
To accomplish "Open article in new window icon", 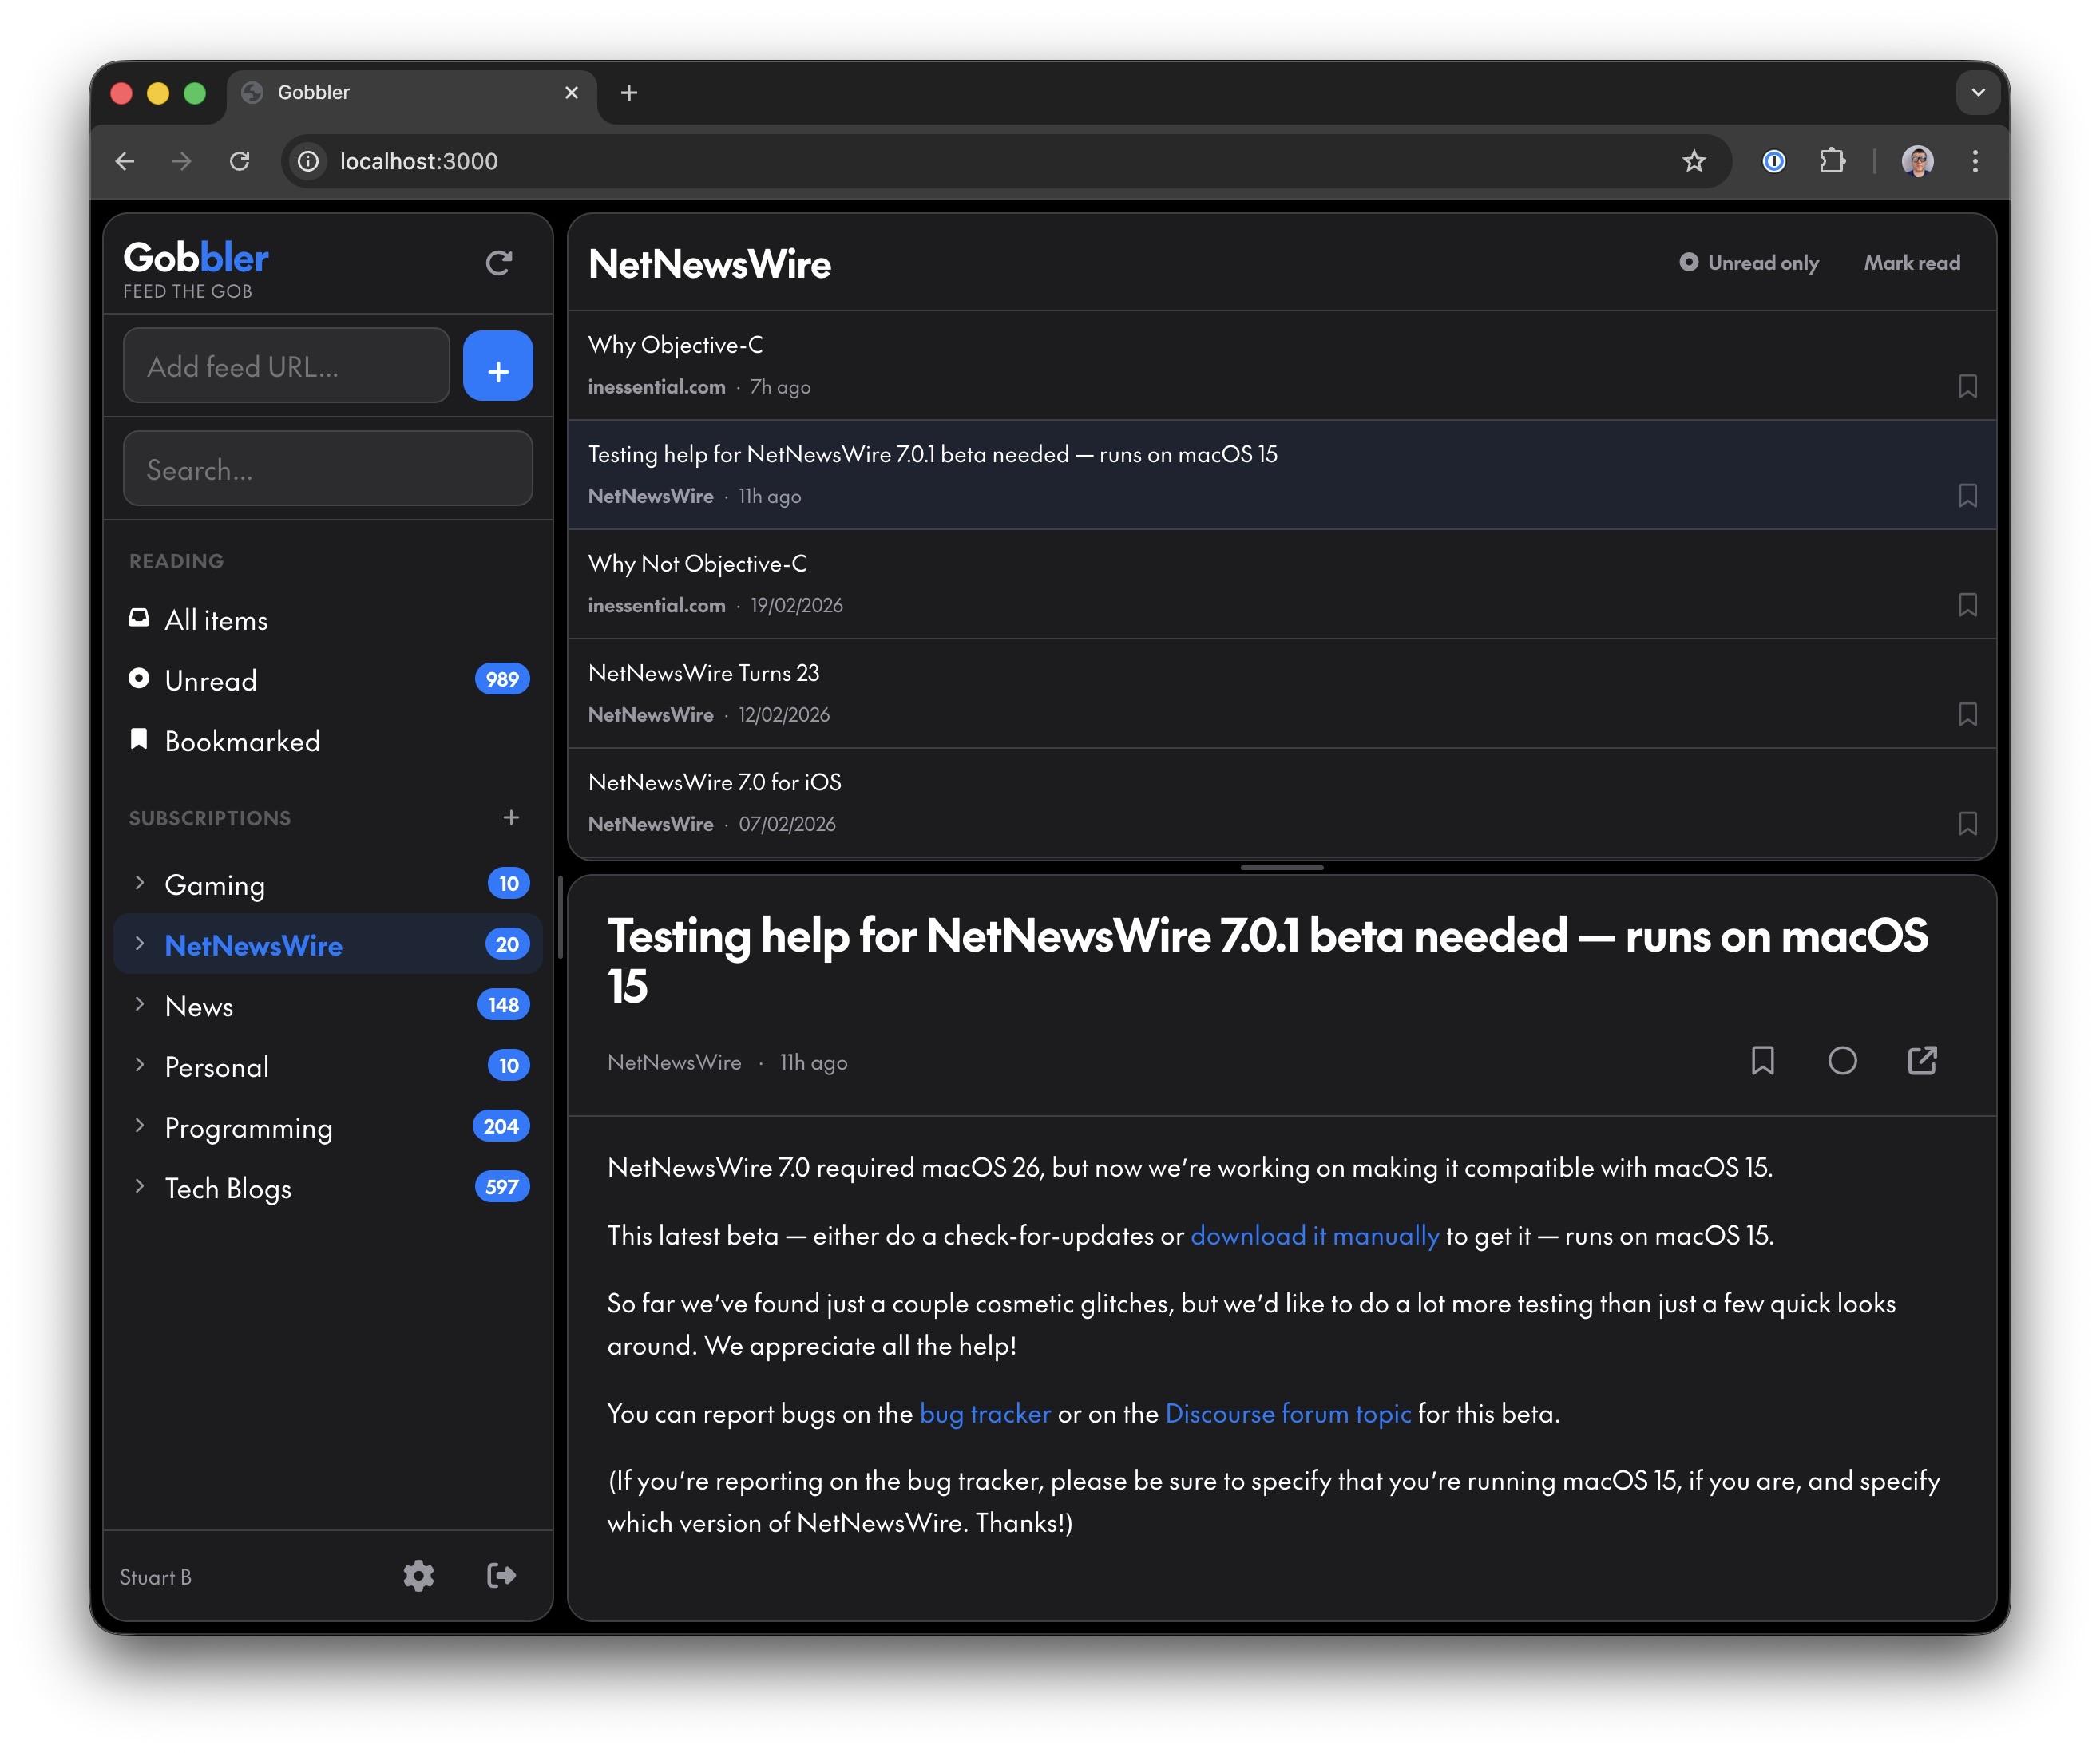I will pyautogui.click(x=1921, y=1061).
